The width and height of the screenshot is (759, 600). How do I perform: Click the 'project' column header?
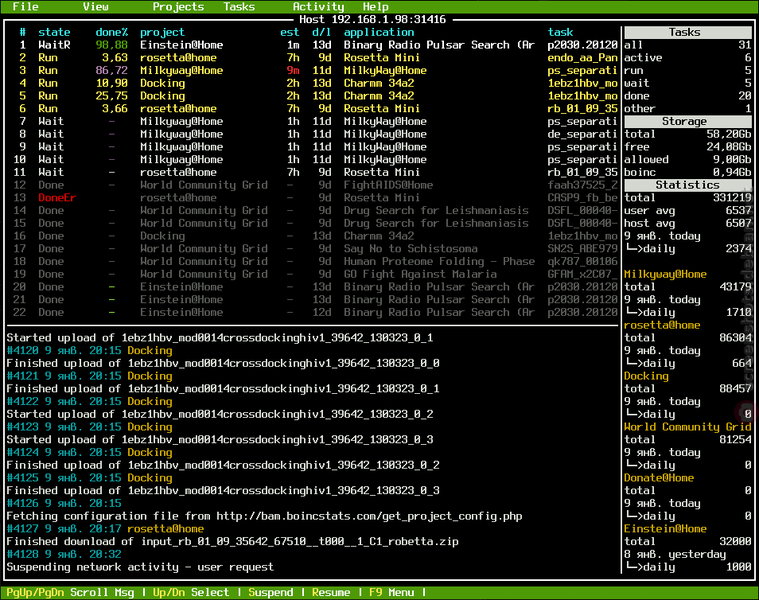[162, 32]
